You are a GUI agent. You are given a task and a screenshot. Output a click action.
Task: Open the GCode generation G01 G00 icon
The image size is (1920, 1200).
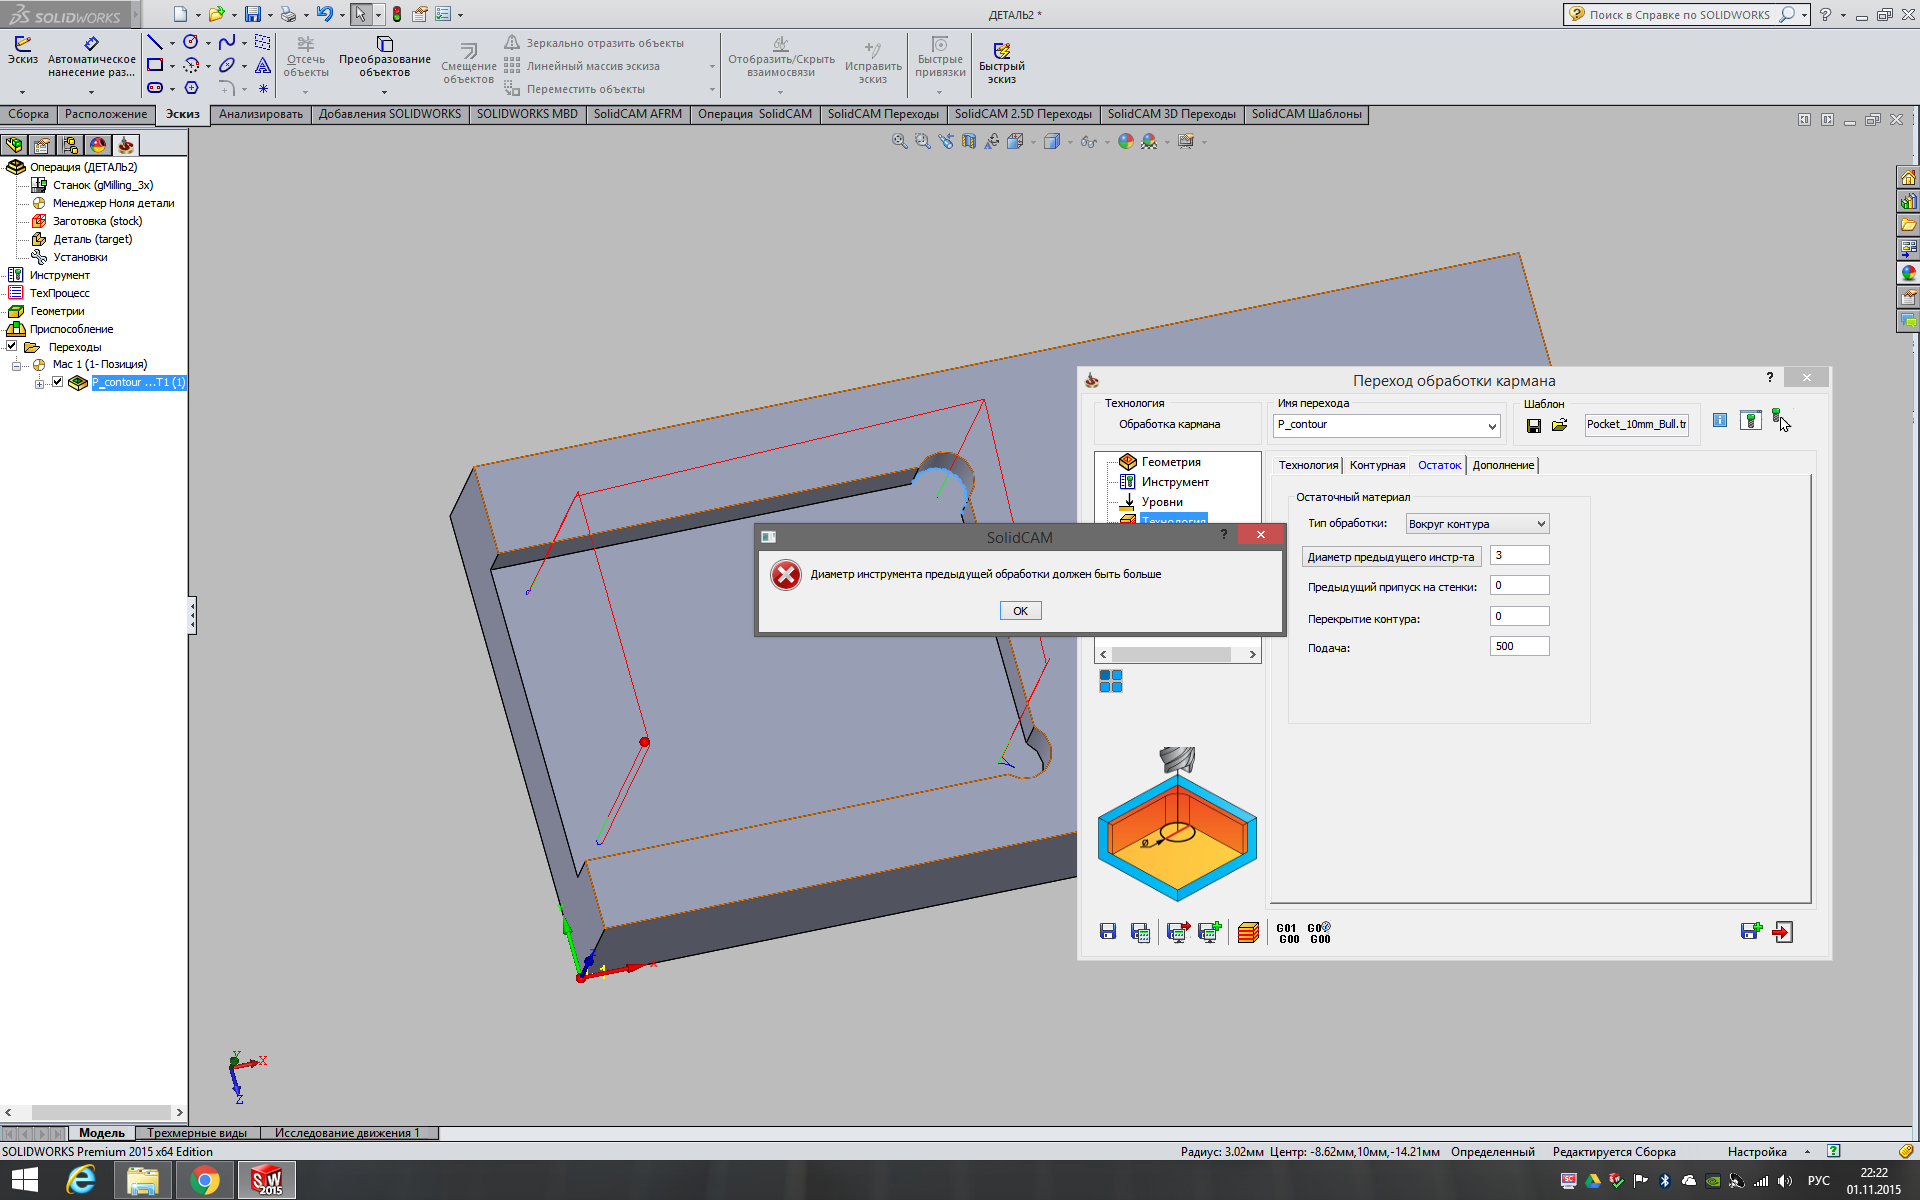click(1287, 933)
